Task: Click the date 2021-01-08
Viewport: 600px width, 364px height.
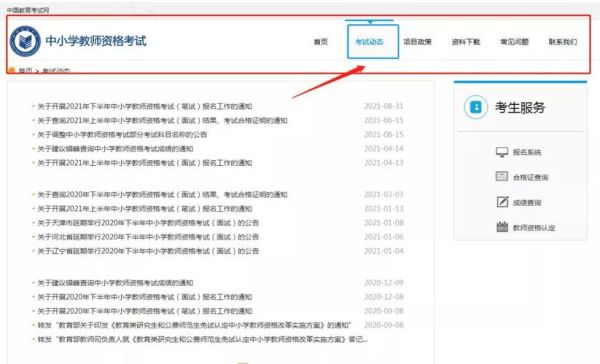Action: point(384,223)
